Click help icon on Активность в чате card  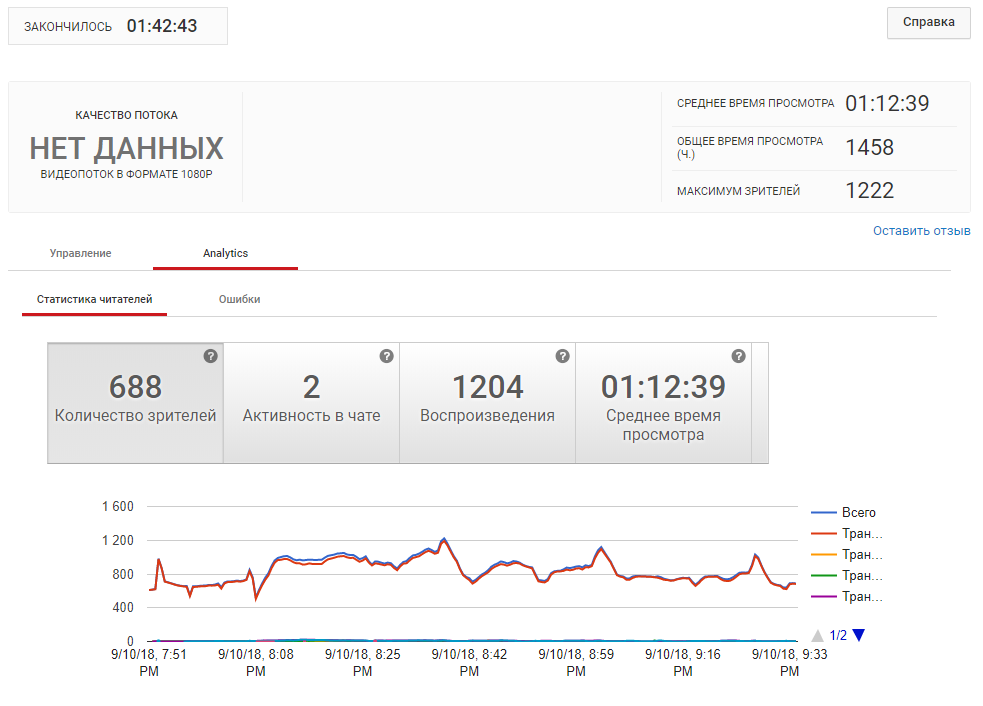[x=386, y=356]
